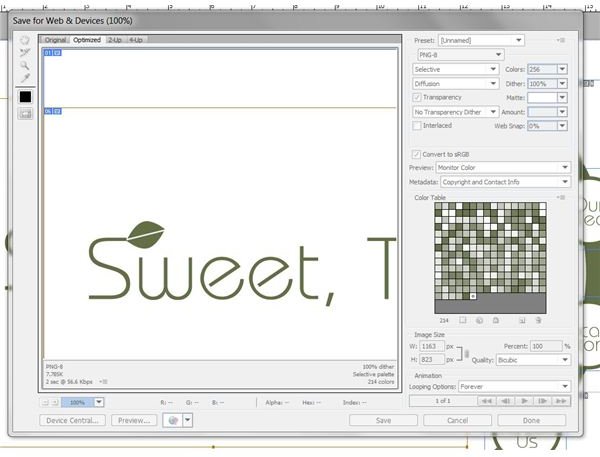Toggle constrain proportions link icon

coord(466,354)
